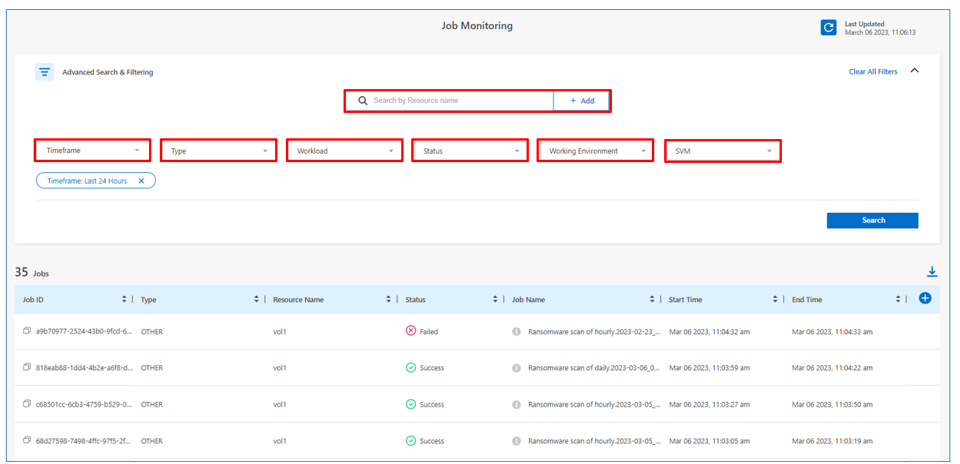Open the Timeframe dropdown

(93, 151)
